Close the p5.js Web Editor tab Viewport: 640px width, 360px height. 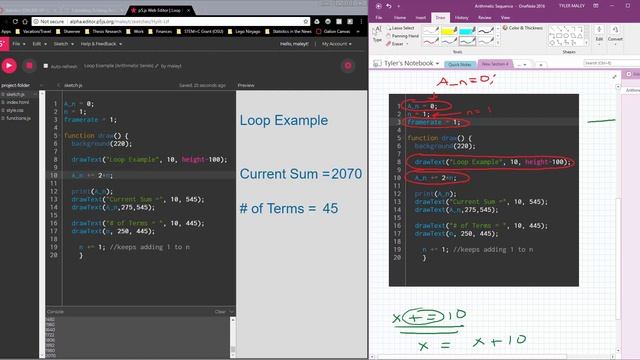[x=188, y=10]
